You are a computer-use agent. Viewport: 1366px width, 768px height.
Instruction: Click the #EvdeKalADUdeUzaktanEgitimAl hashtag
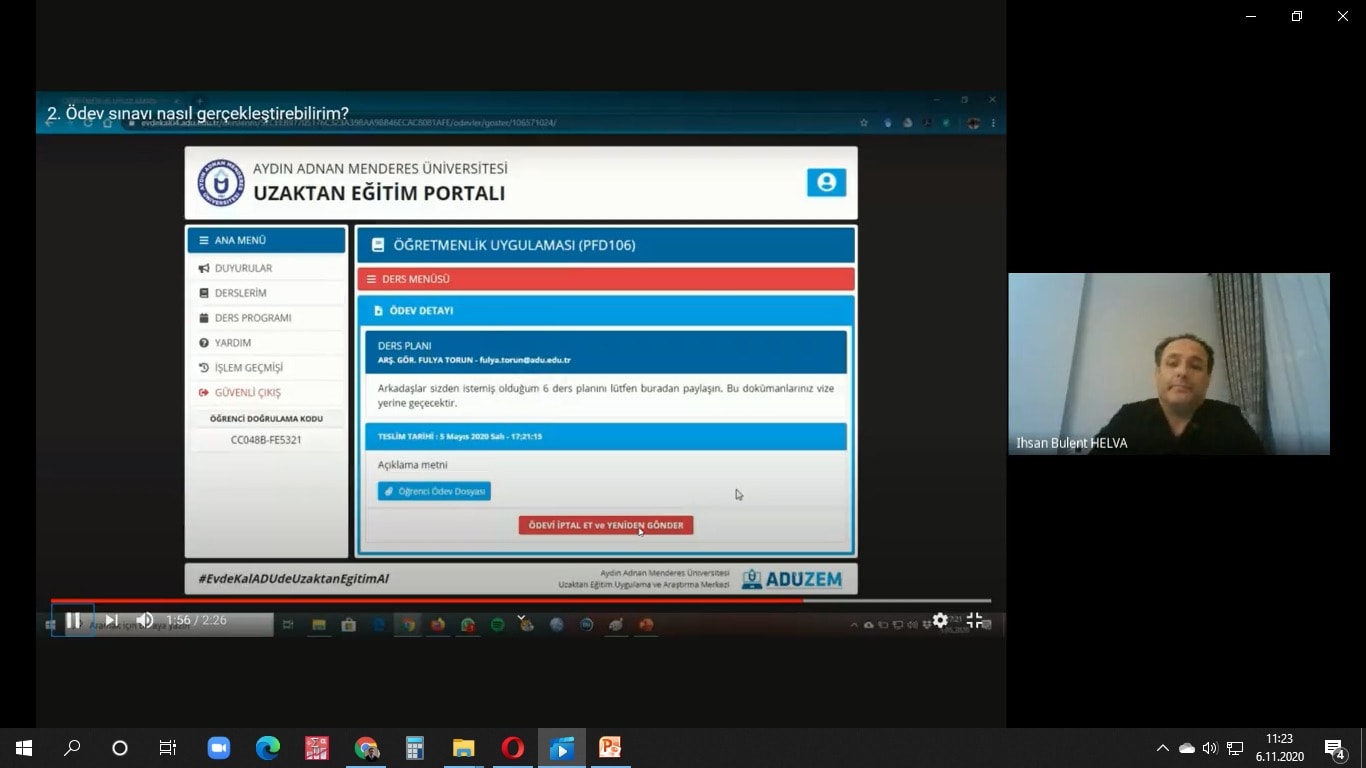click(293, 579)
